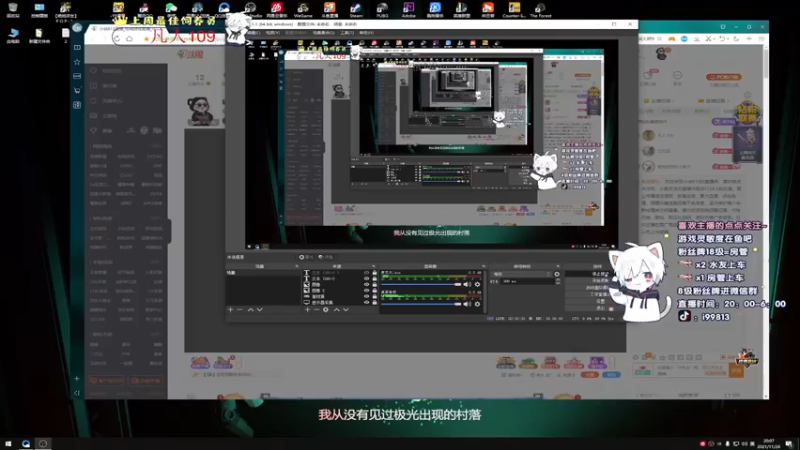
Task: Open WeGame desktop shortcut
Action: click(303, 9)
